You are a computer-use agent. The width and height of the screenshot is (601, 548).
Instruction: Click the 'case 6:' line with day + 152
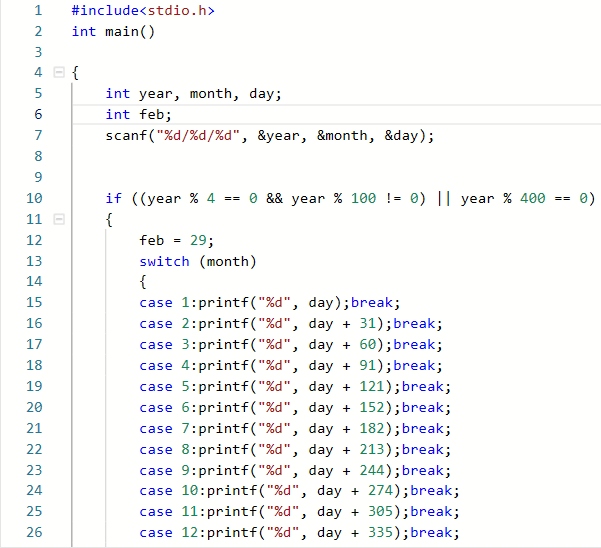click(x=295, y=407)
